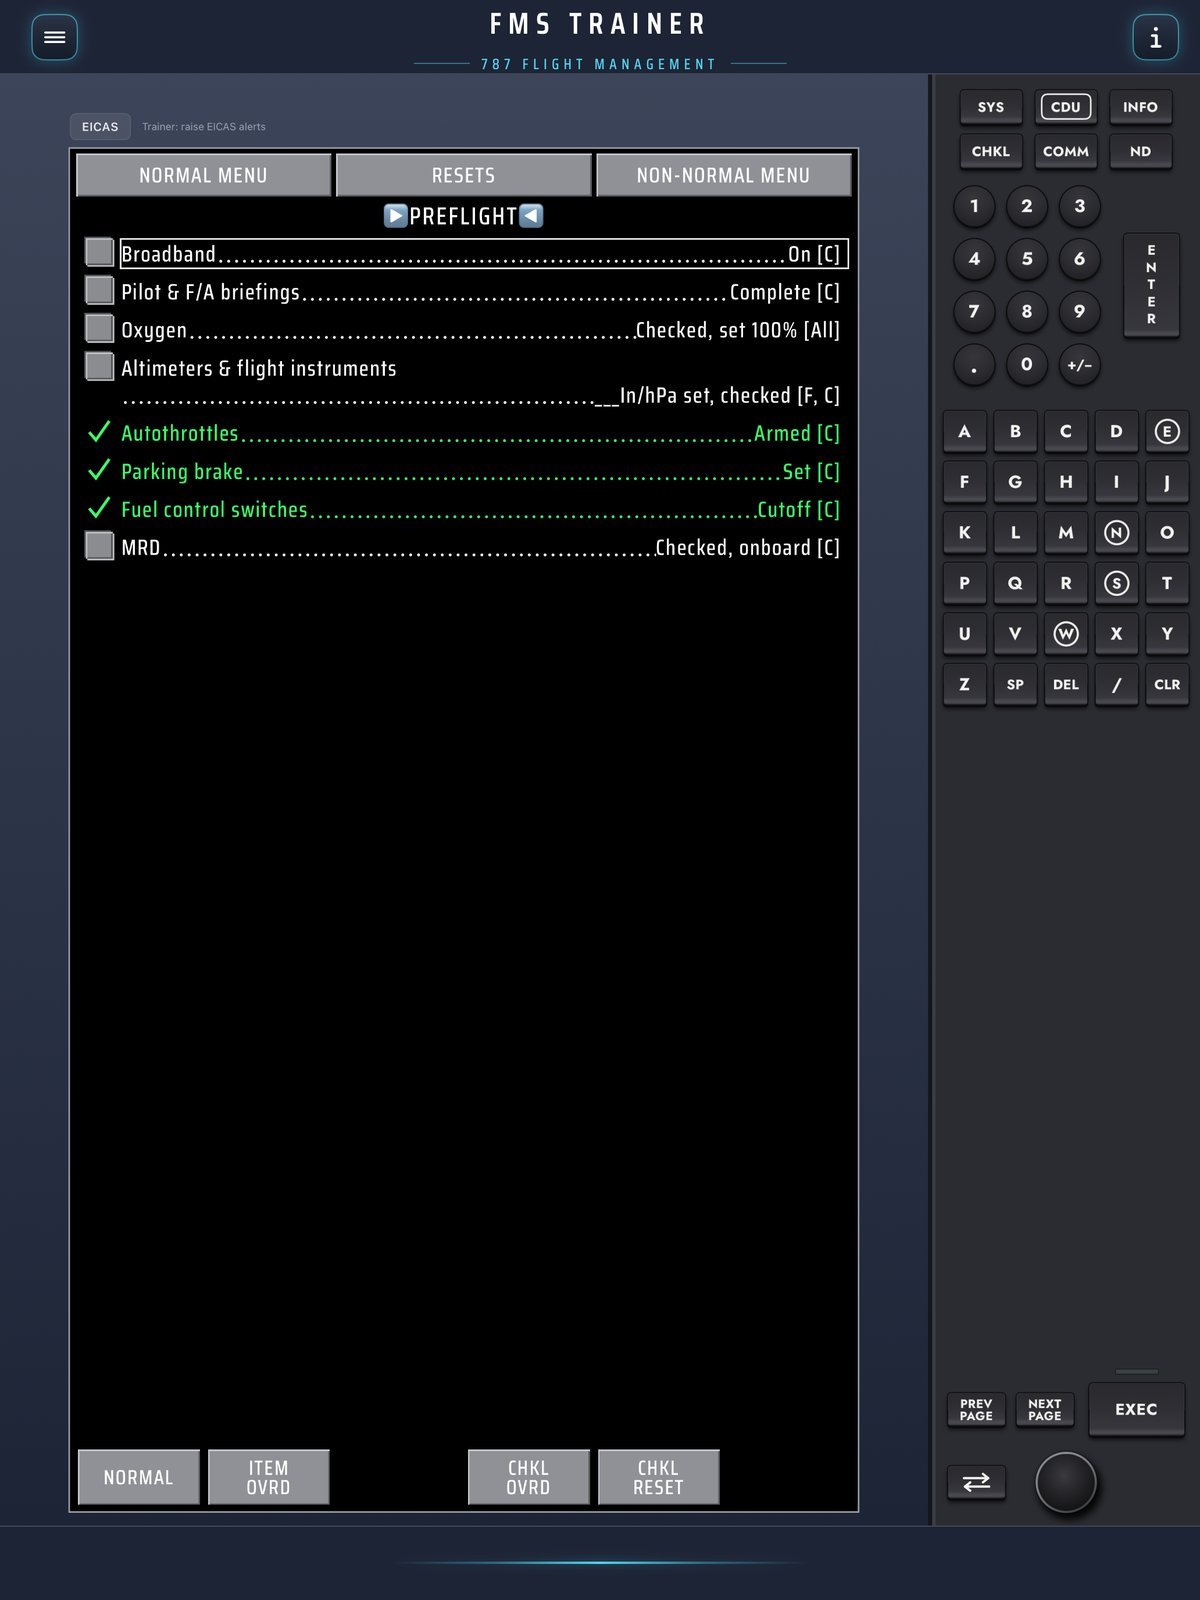Tap the circled W letter key
The height and width of the screenshot is (1600, 1200).
click(1066, 633)
